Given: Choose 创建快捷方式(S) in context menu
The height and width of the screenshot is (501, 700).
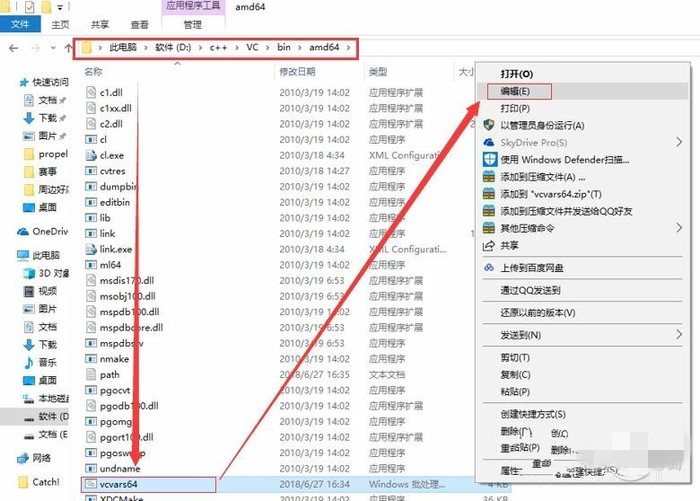Looking at the screenshot, I should 533,414.
